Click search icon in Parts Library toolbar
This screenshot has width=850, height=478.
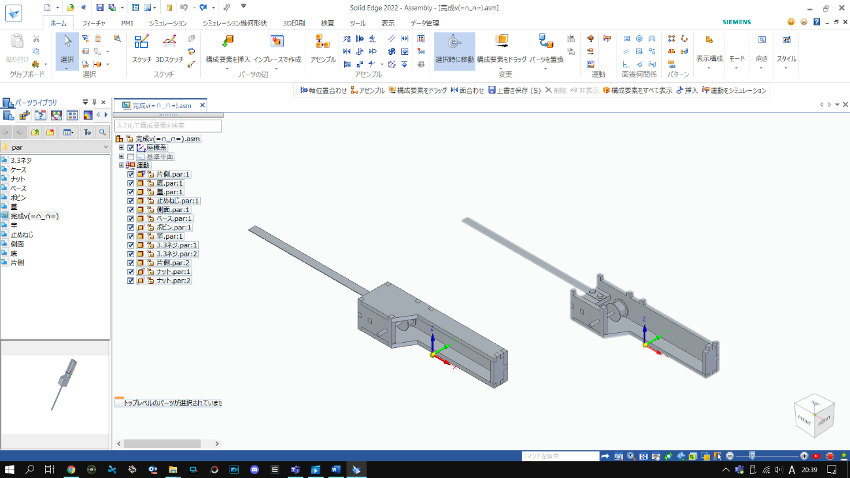coord(102,131)
